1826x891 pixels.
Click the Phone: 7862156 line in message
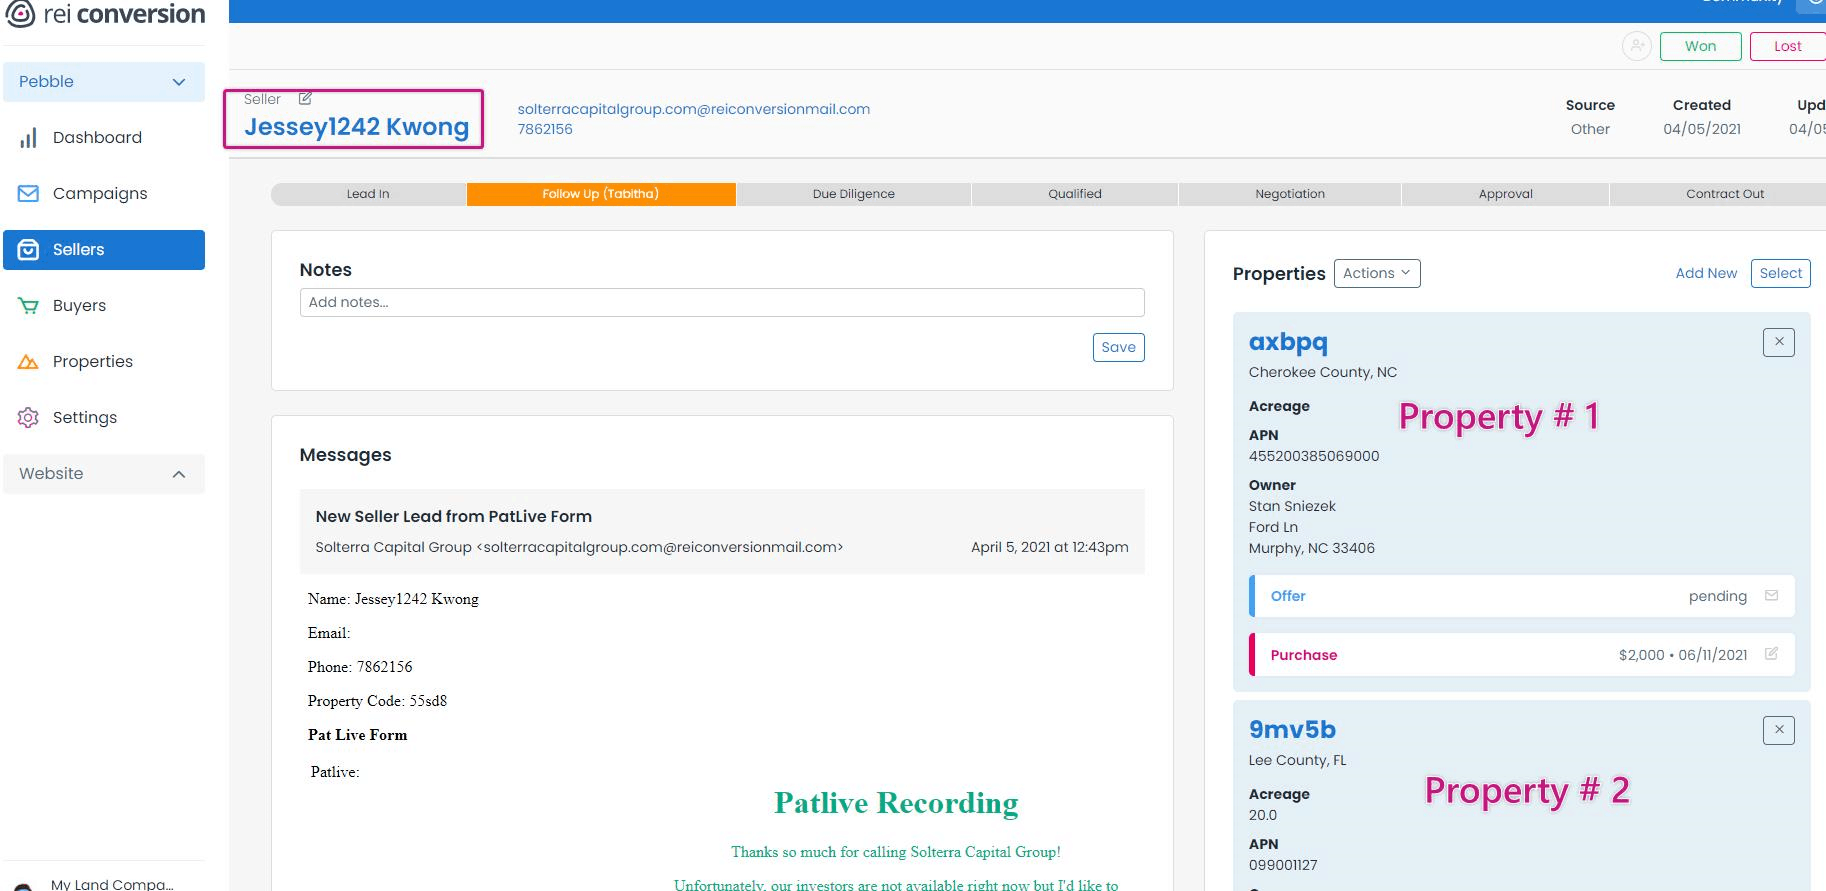360,667
